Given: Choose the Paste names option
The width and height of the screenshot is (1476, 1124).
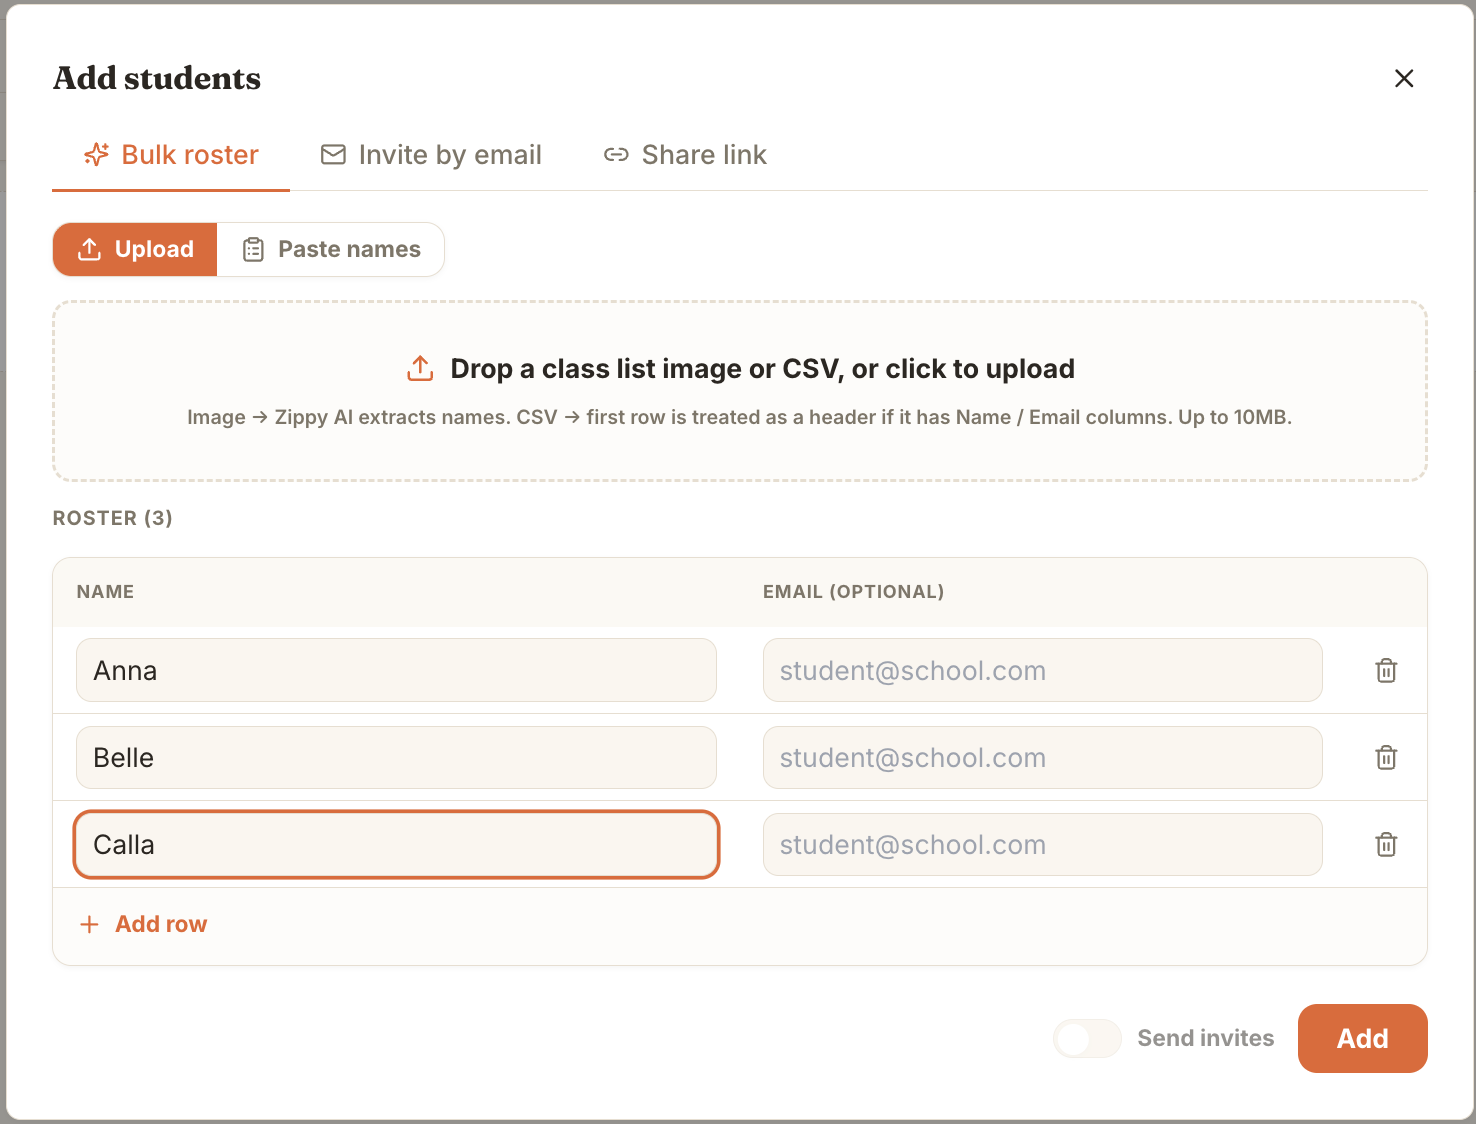Looking at the screenshot, I should coord(331,249).
